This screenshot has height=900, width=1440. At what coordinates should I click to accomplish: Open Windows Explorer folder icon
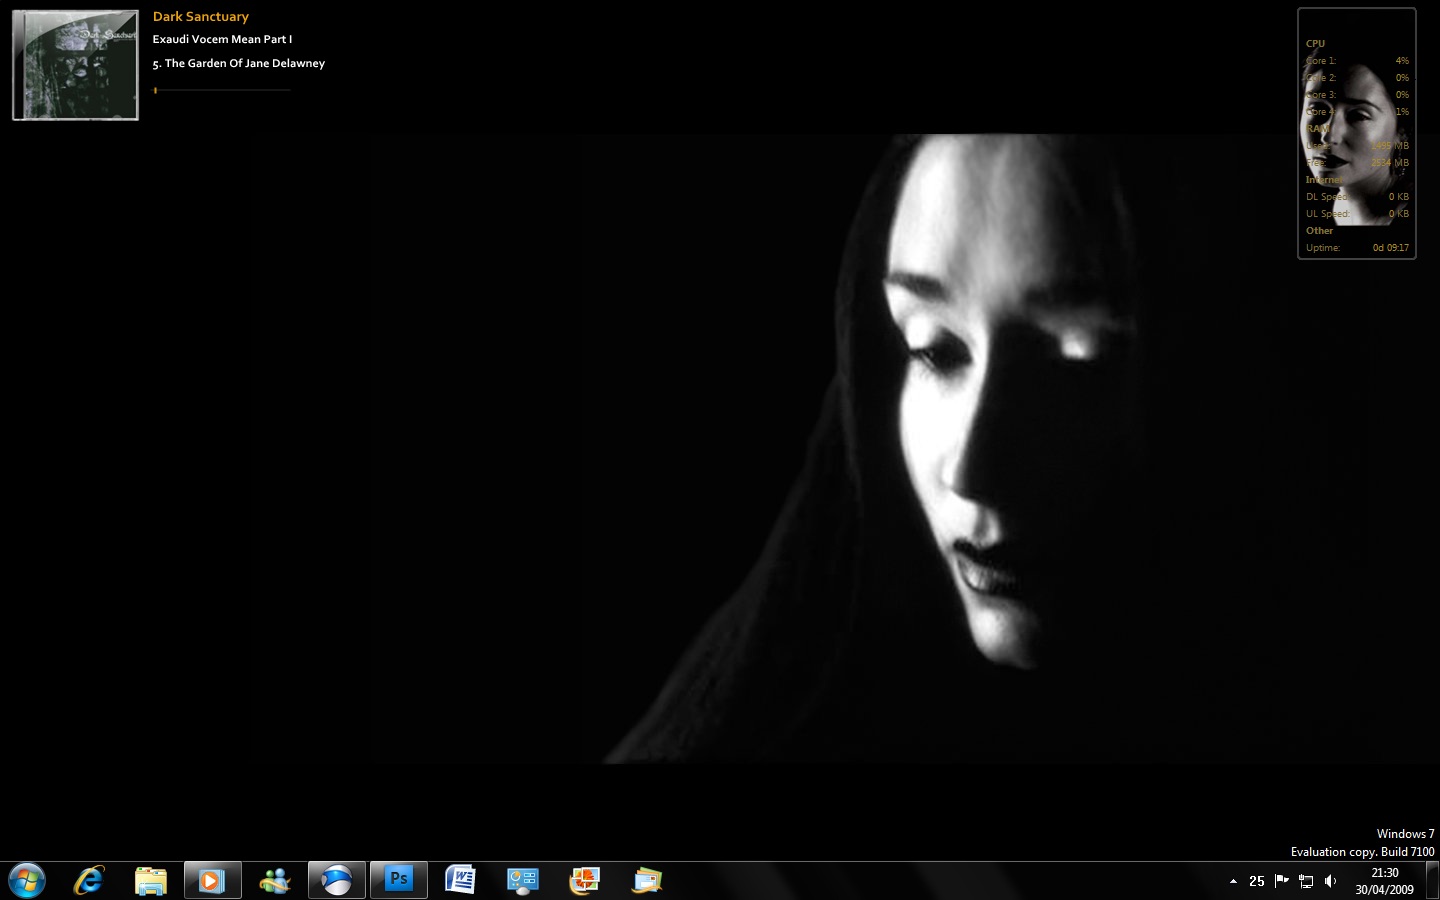[151, 880]
